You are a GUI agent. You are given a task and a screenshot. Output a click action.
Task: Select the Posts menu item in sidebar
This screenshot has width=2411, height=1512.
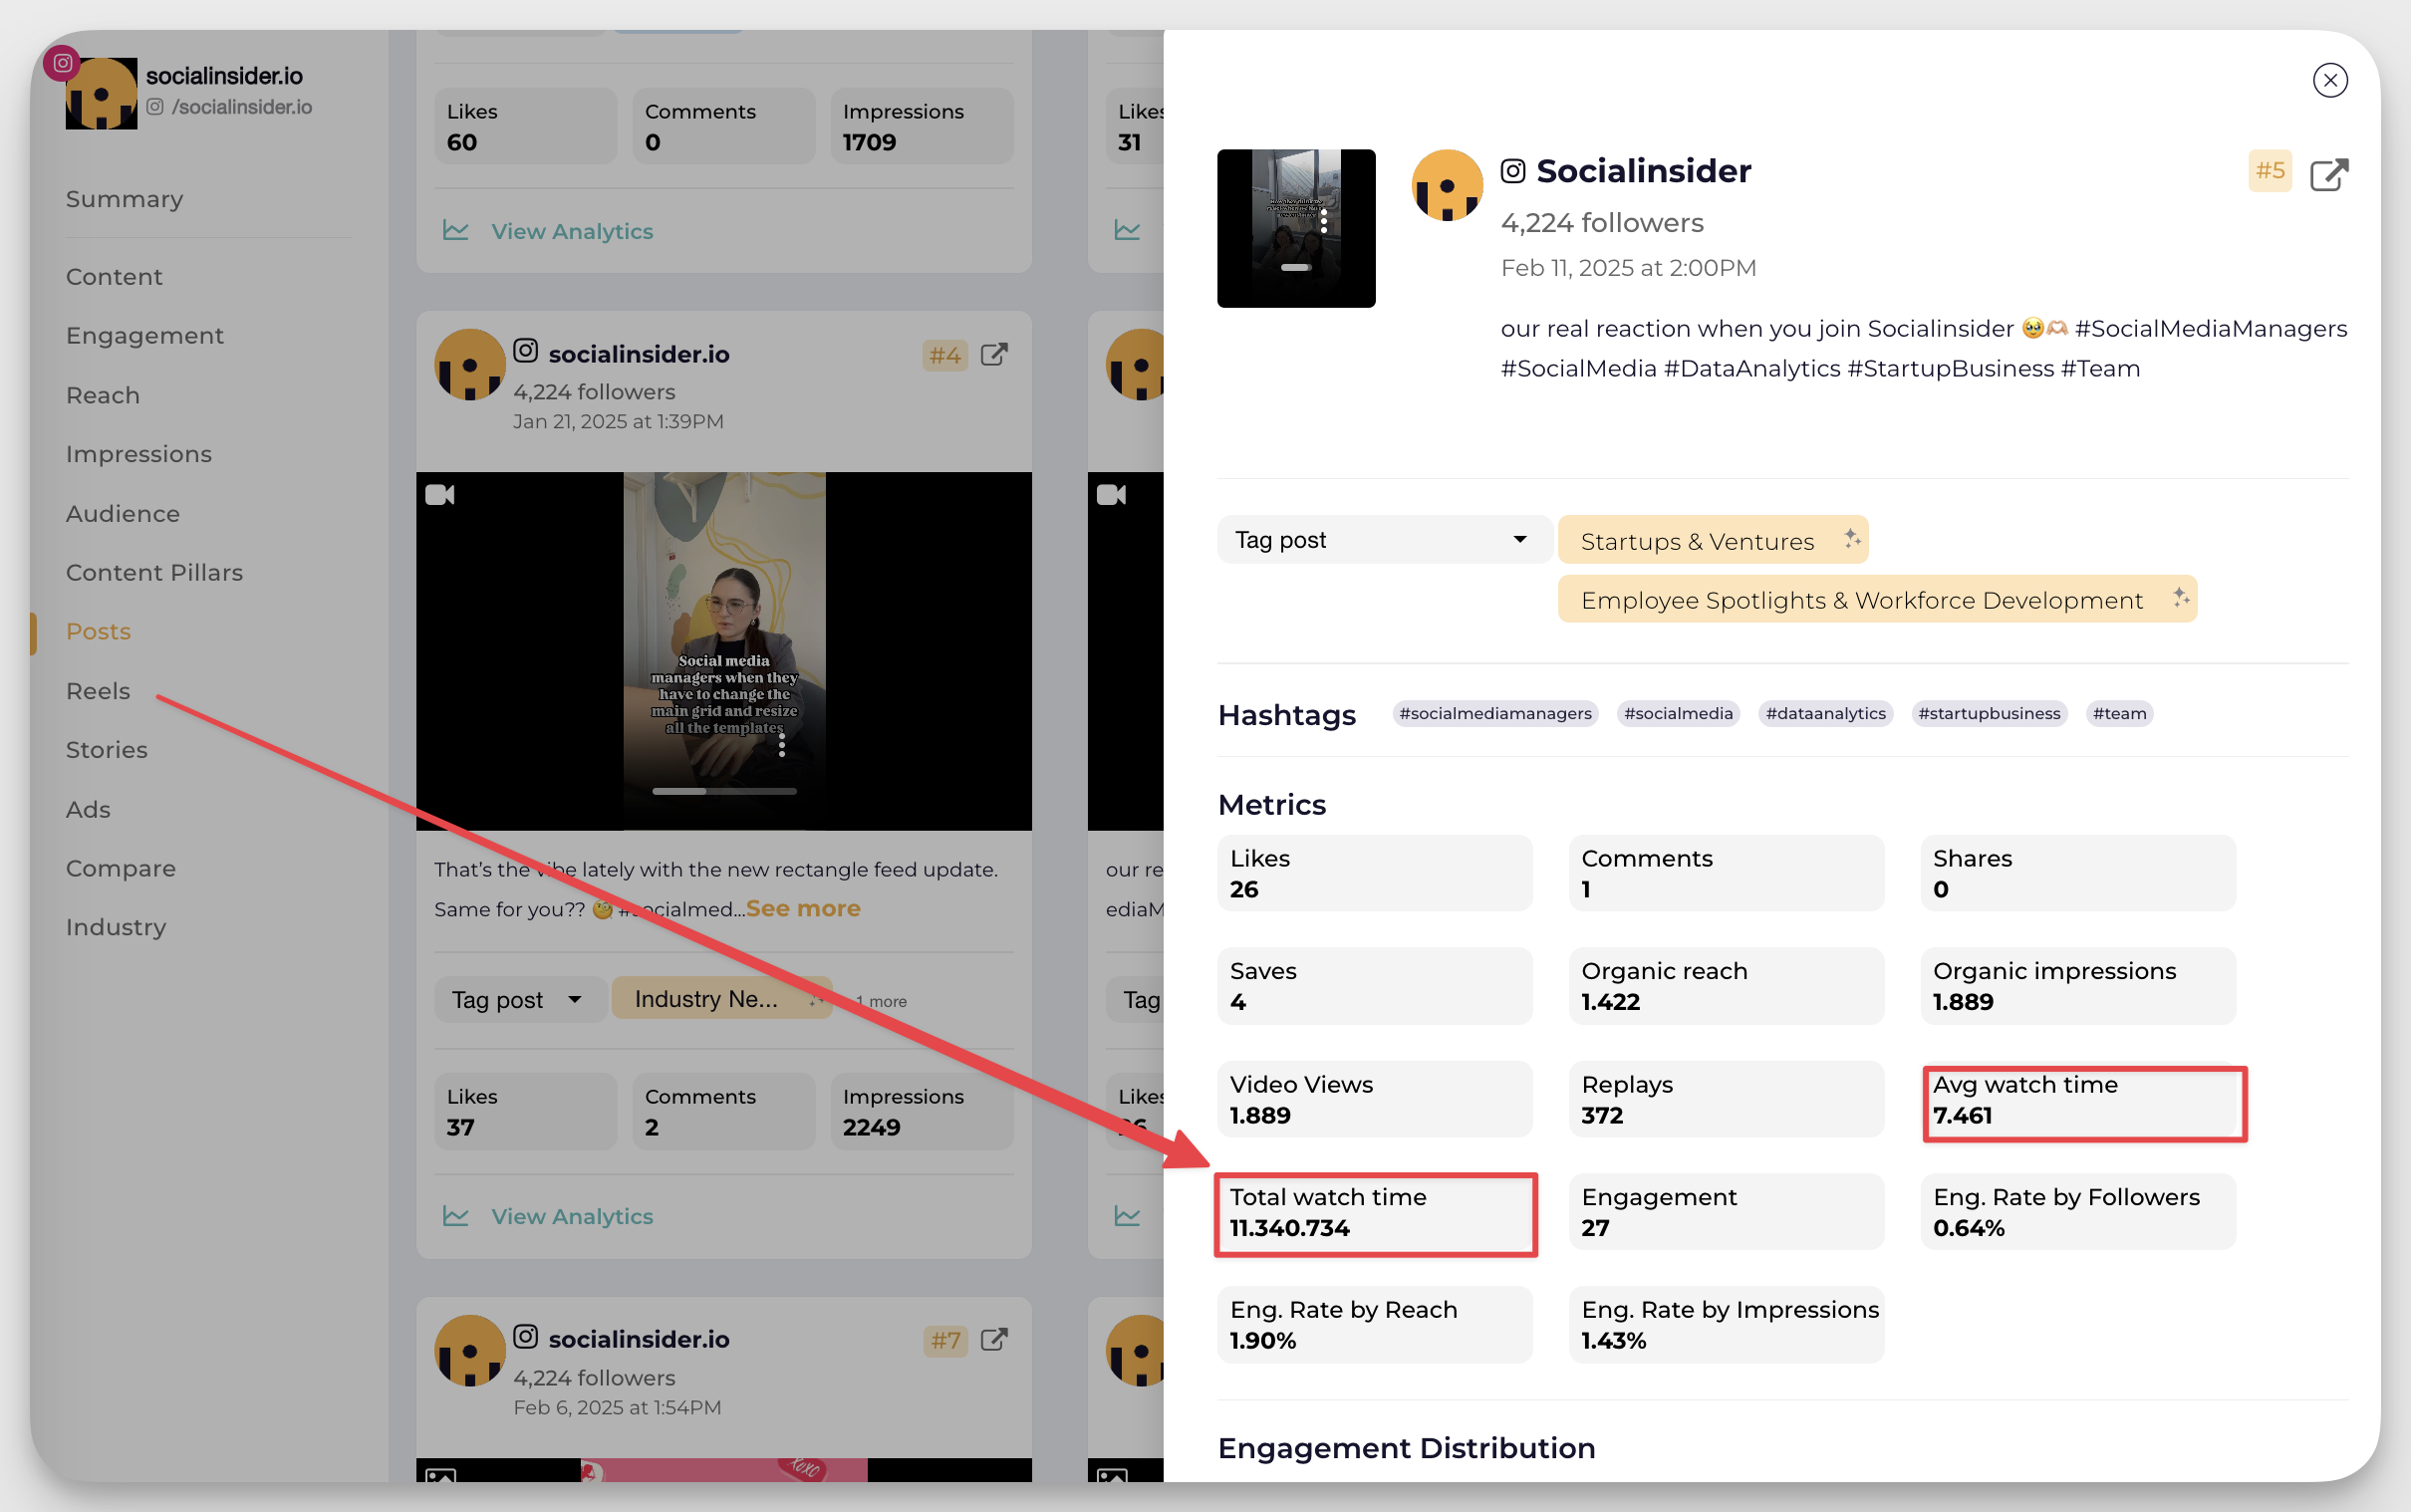tap(100, 630)
